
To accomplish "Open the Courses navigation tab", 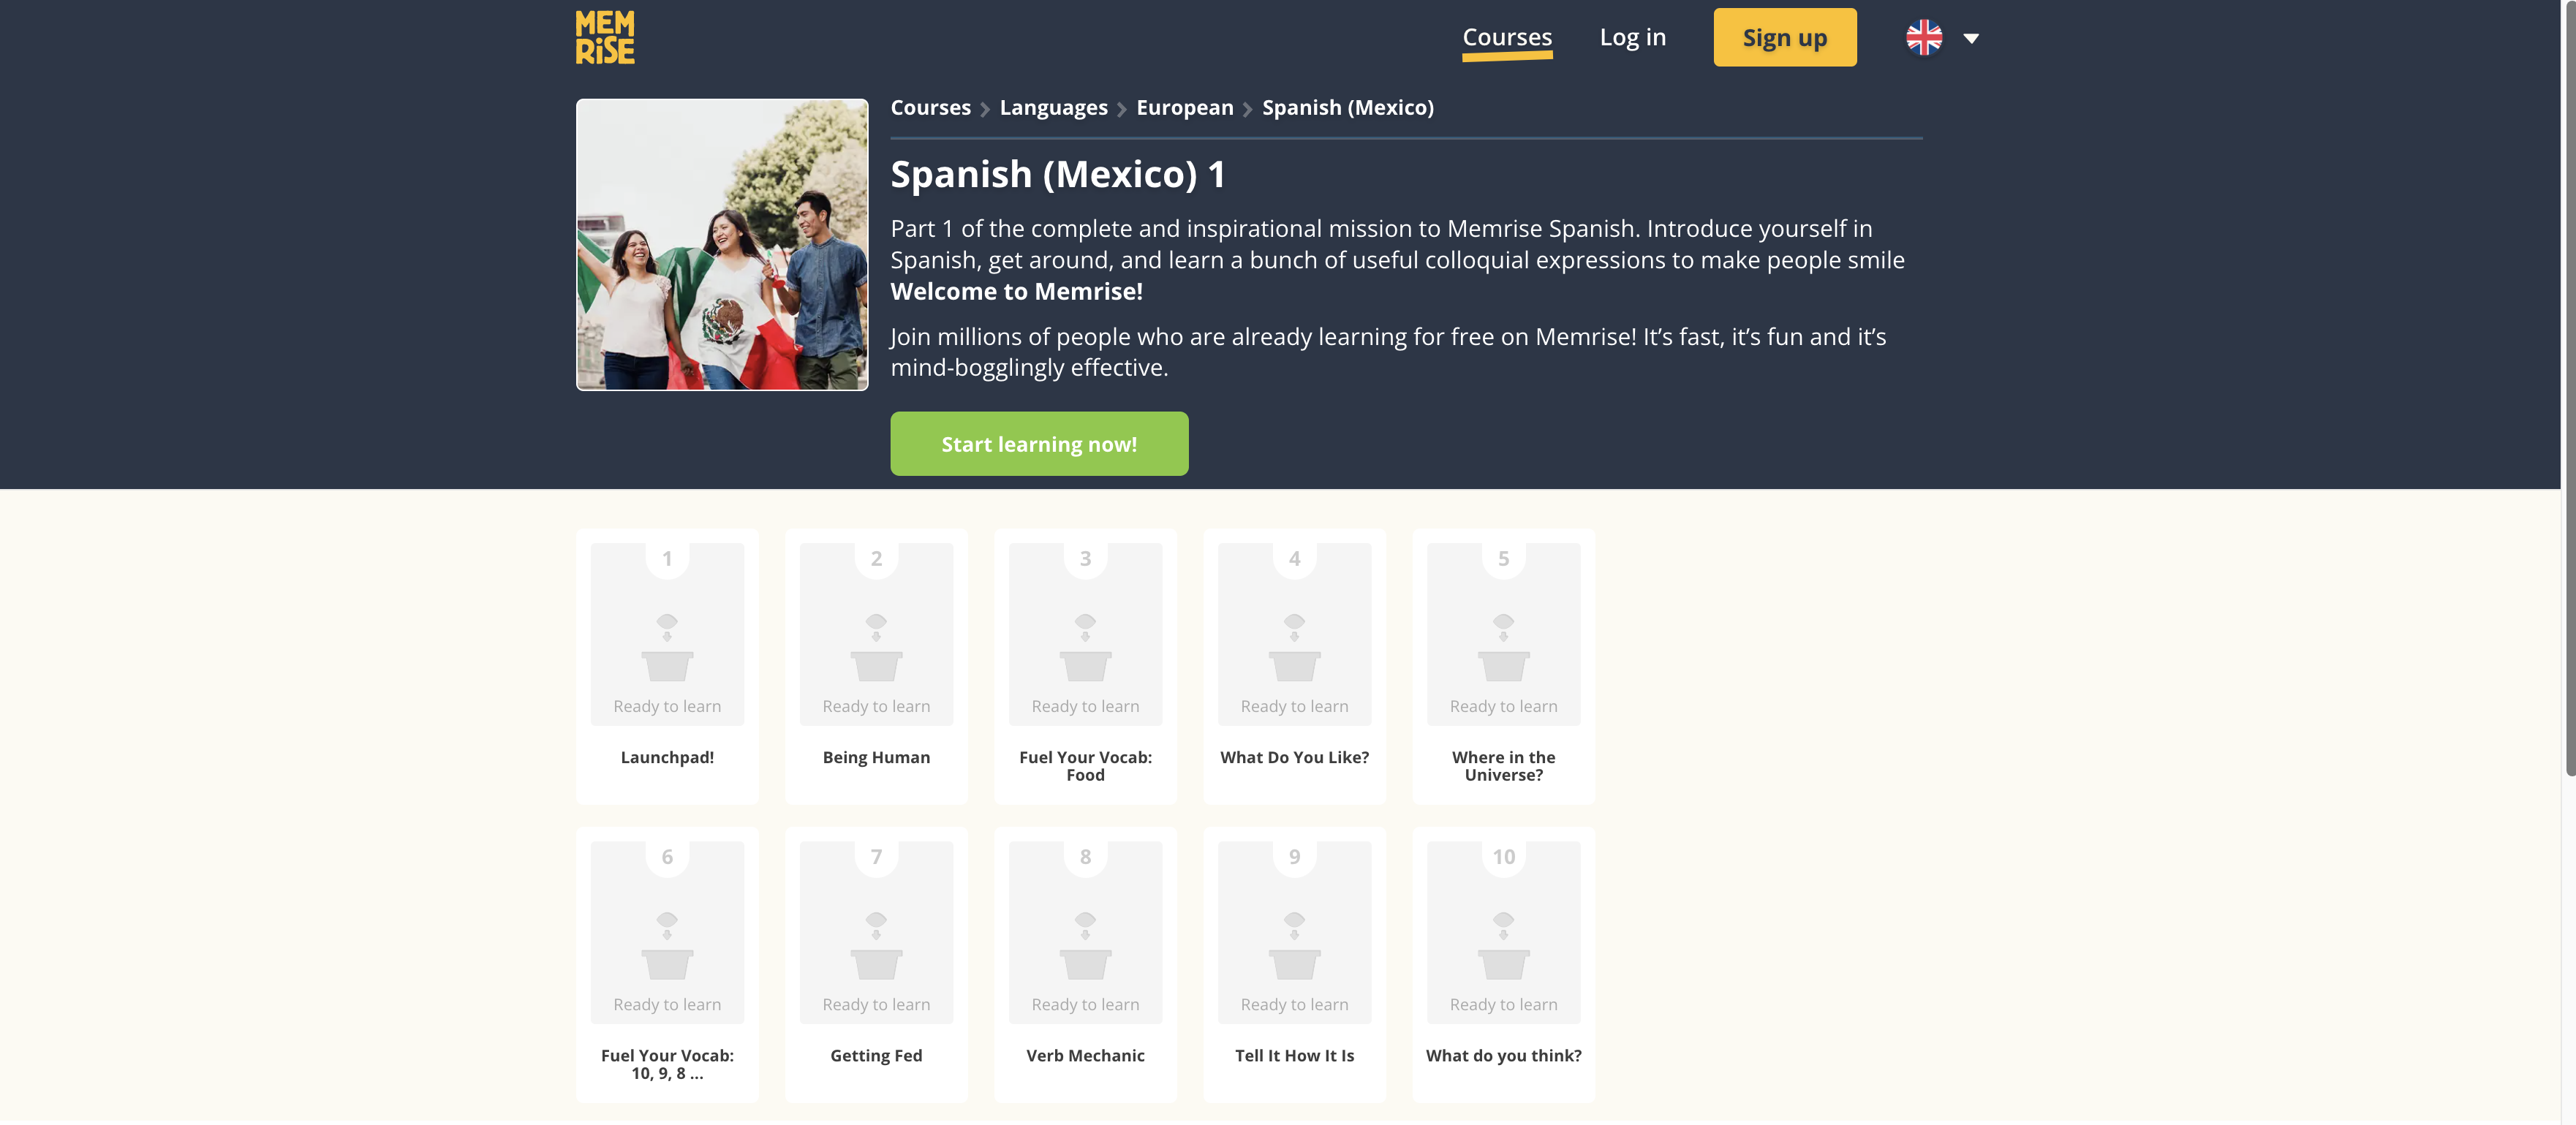I will [x=1506, y=38].
